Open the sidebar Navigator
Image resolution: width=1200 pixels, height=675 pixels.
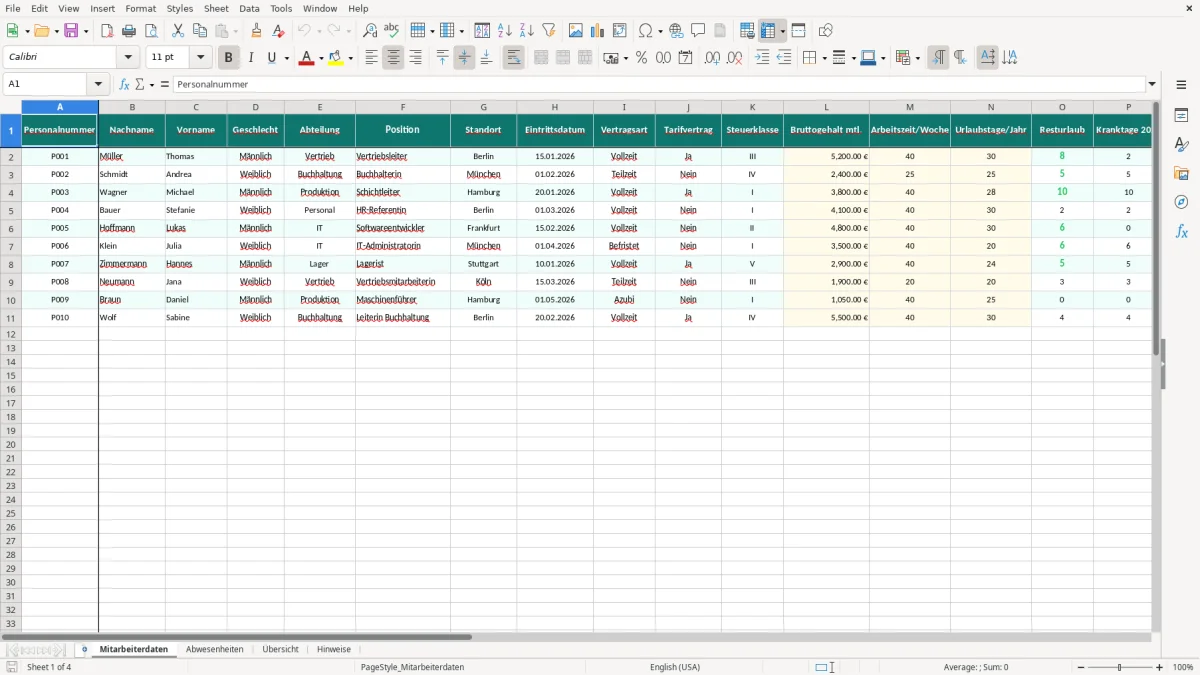(x=1181, y=202)
